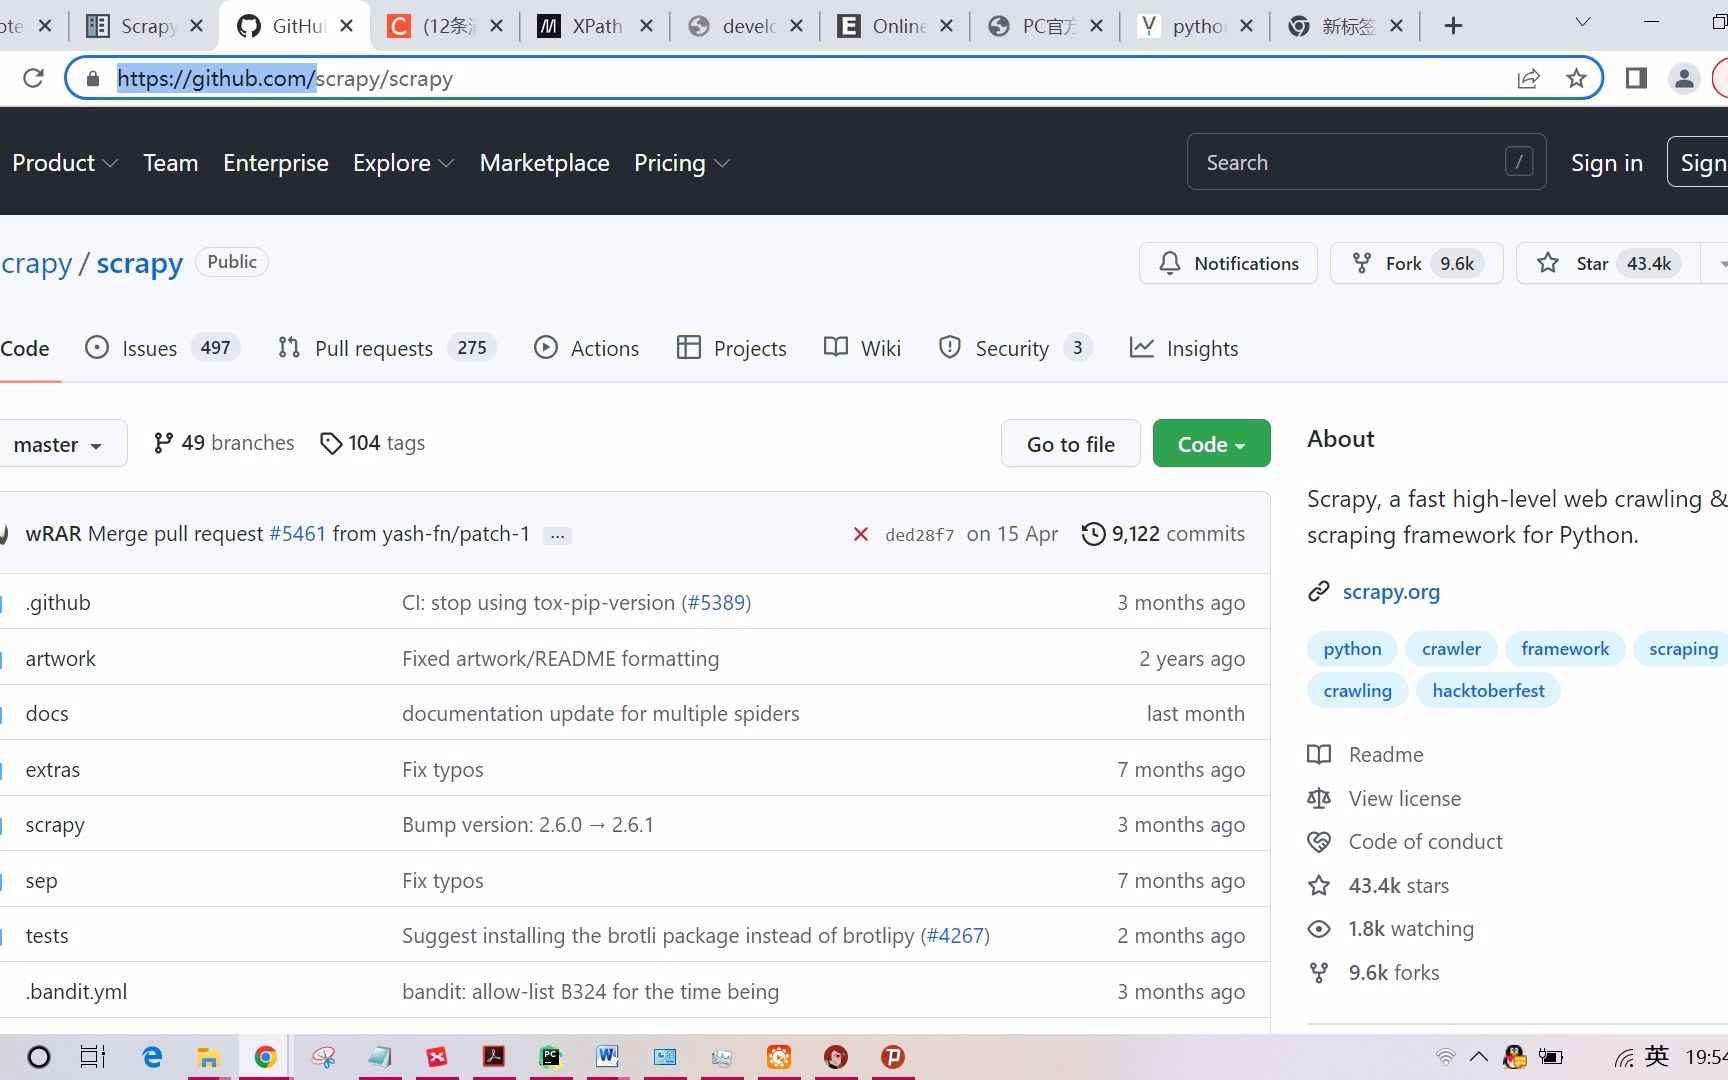Open the browser tab list chevron
Image resolution: width=1728 pixels, height=1080 pixels.
pyautogui.click(x=1582, y=23)
